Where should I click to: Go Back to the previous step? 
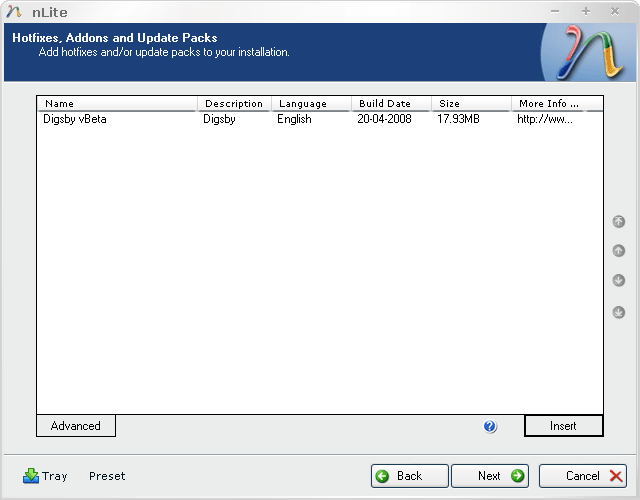point(409,476)
